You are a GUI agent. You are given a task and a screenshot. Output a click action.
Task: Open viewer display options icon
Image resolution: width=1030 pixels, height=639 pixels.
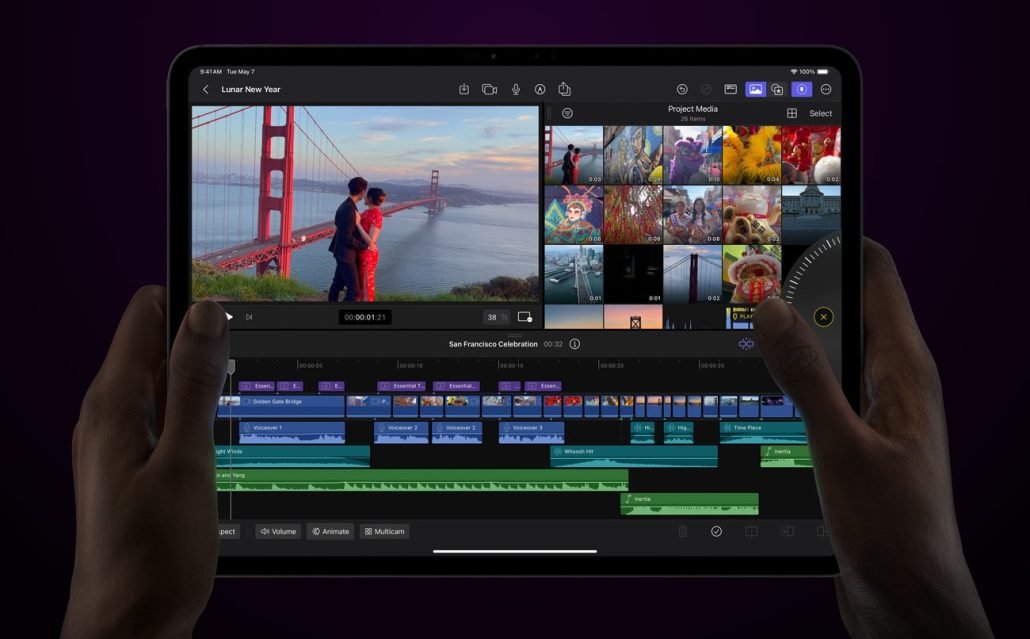(x=525, y=317)
